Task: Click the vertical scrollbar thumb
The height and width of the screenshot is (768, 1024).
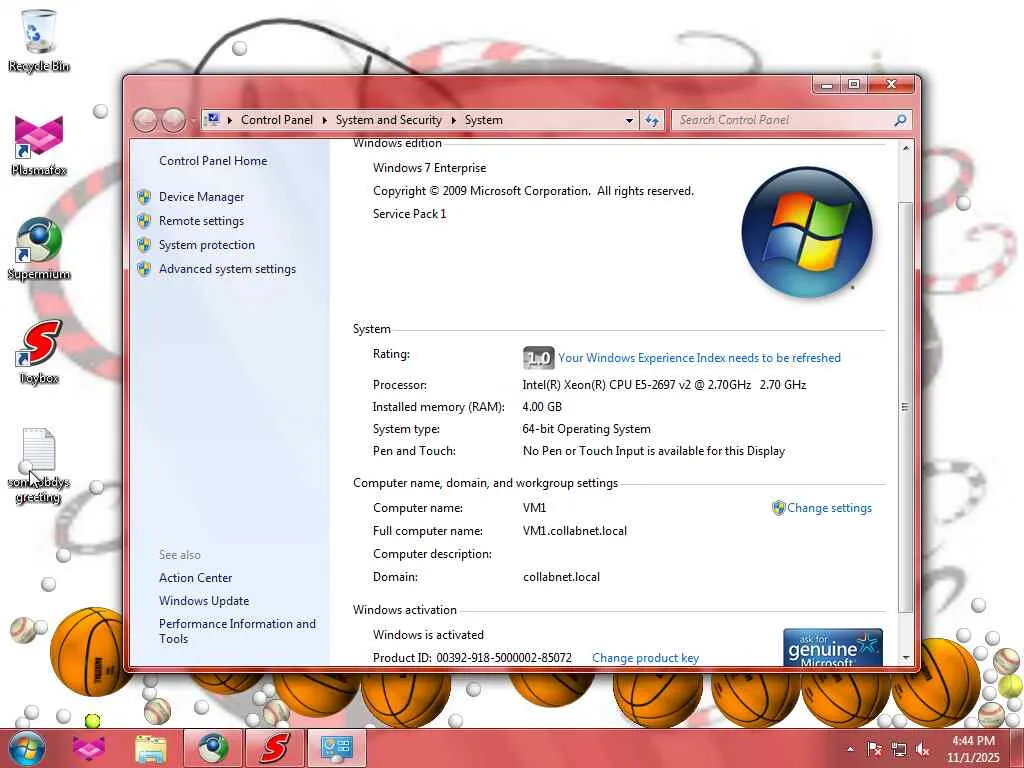Action: point(905,408)
